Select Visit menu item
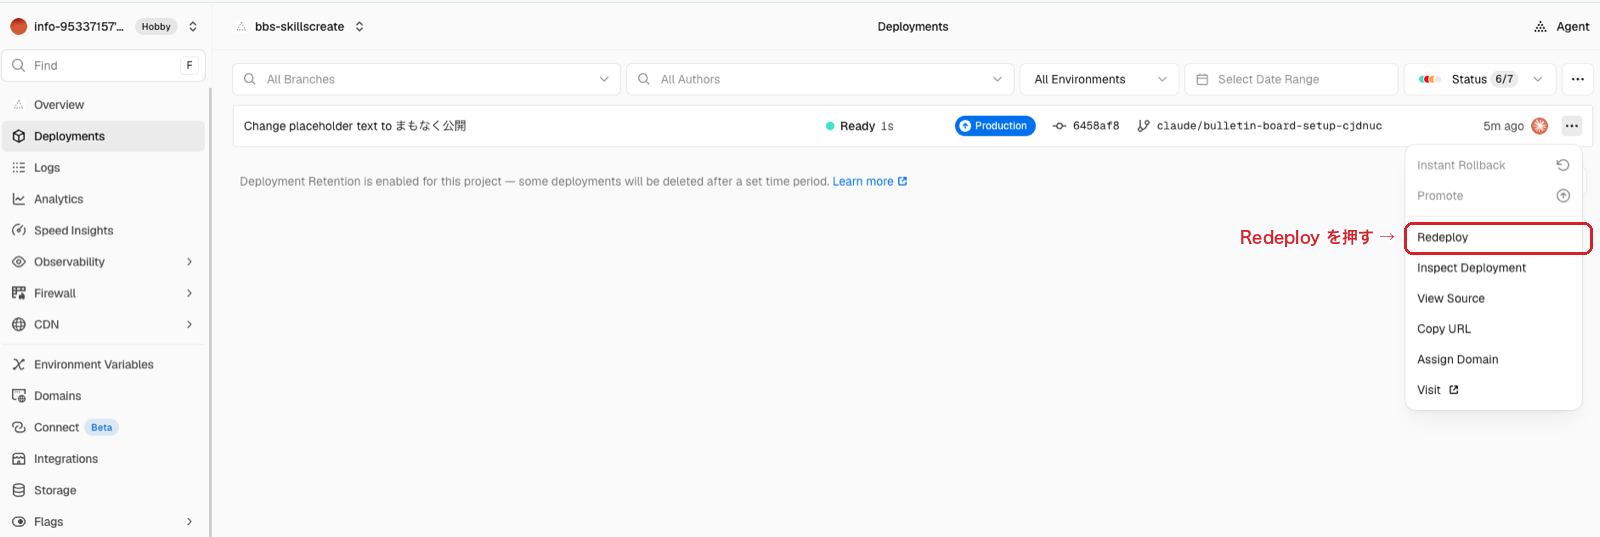This screenshot has height=537, width=1600. tap(1493, 390)
